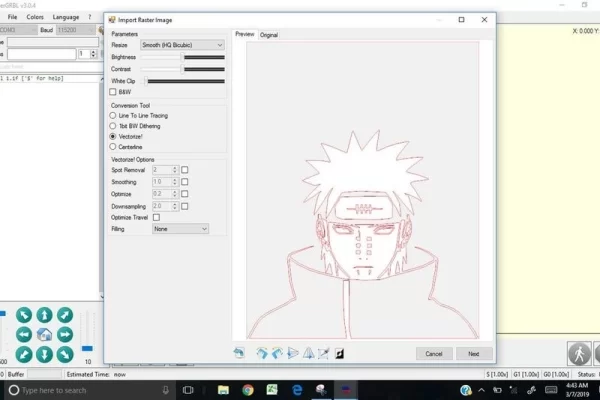Select 1bit BW Dithering radio option
The image size is (600, 400).
point(112,126)
